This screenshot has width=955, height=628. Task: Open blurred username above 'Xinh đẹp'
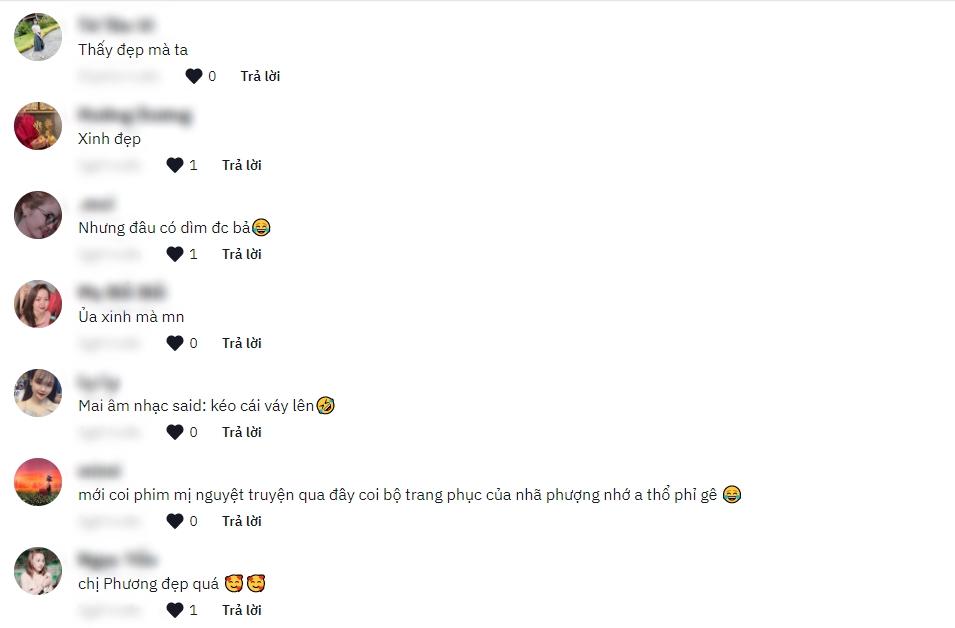pyautogui.click(x=135, y=115)
